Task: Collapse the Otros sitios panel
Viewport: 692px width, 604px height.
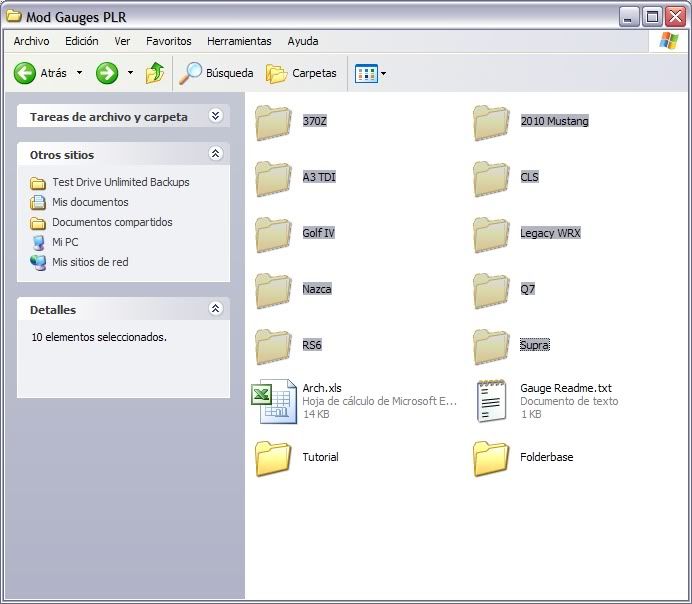Action: 215,154
